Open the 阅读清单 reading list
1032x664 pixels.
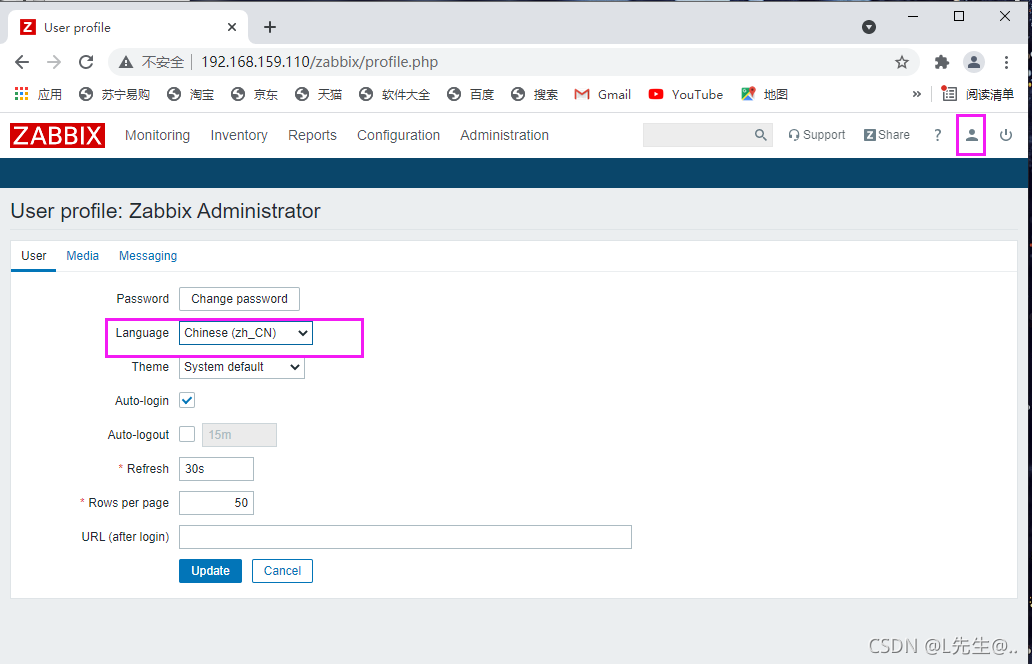977,94
